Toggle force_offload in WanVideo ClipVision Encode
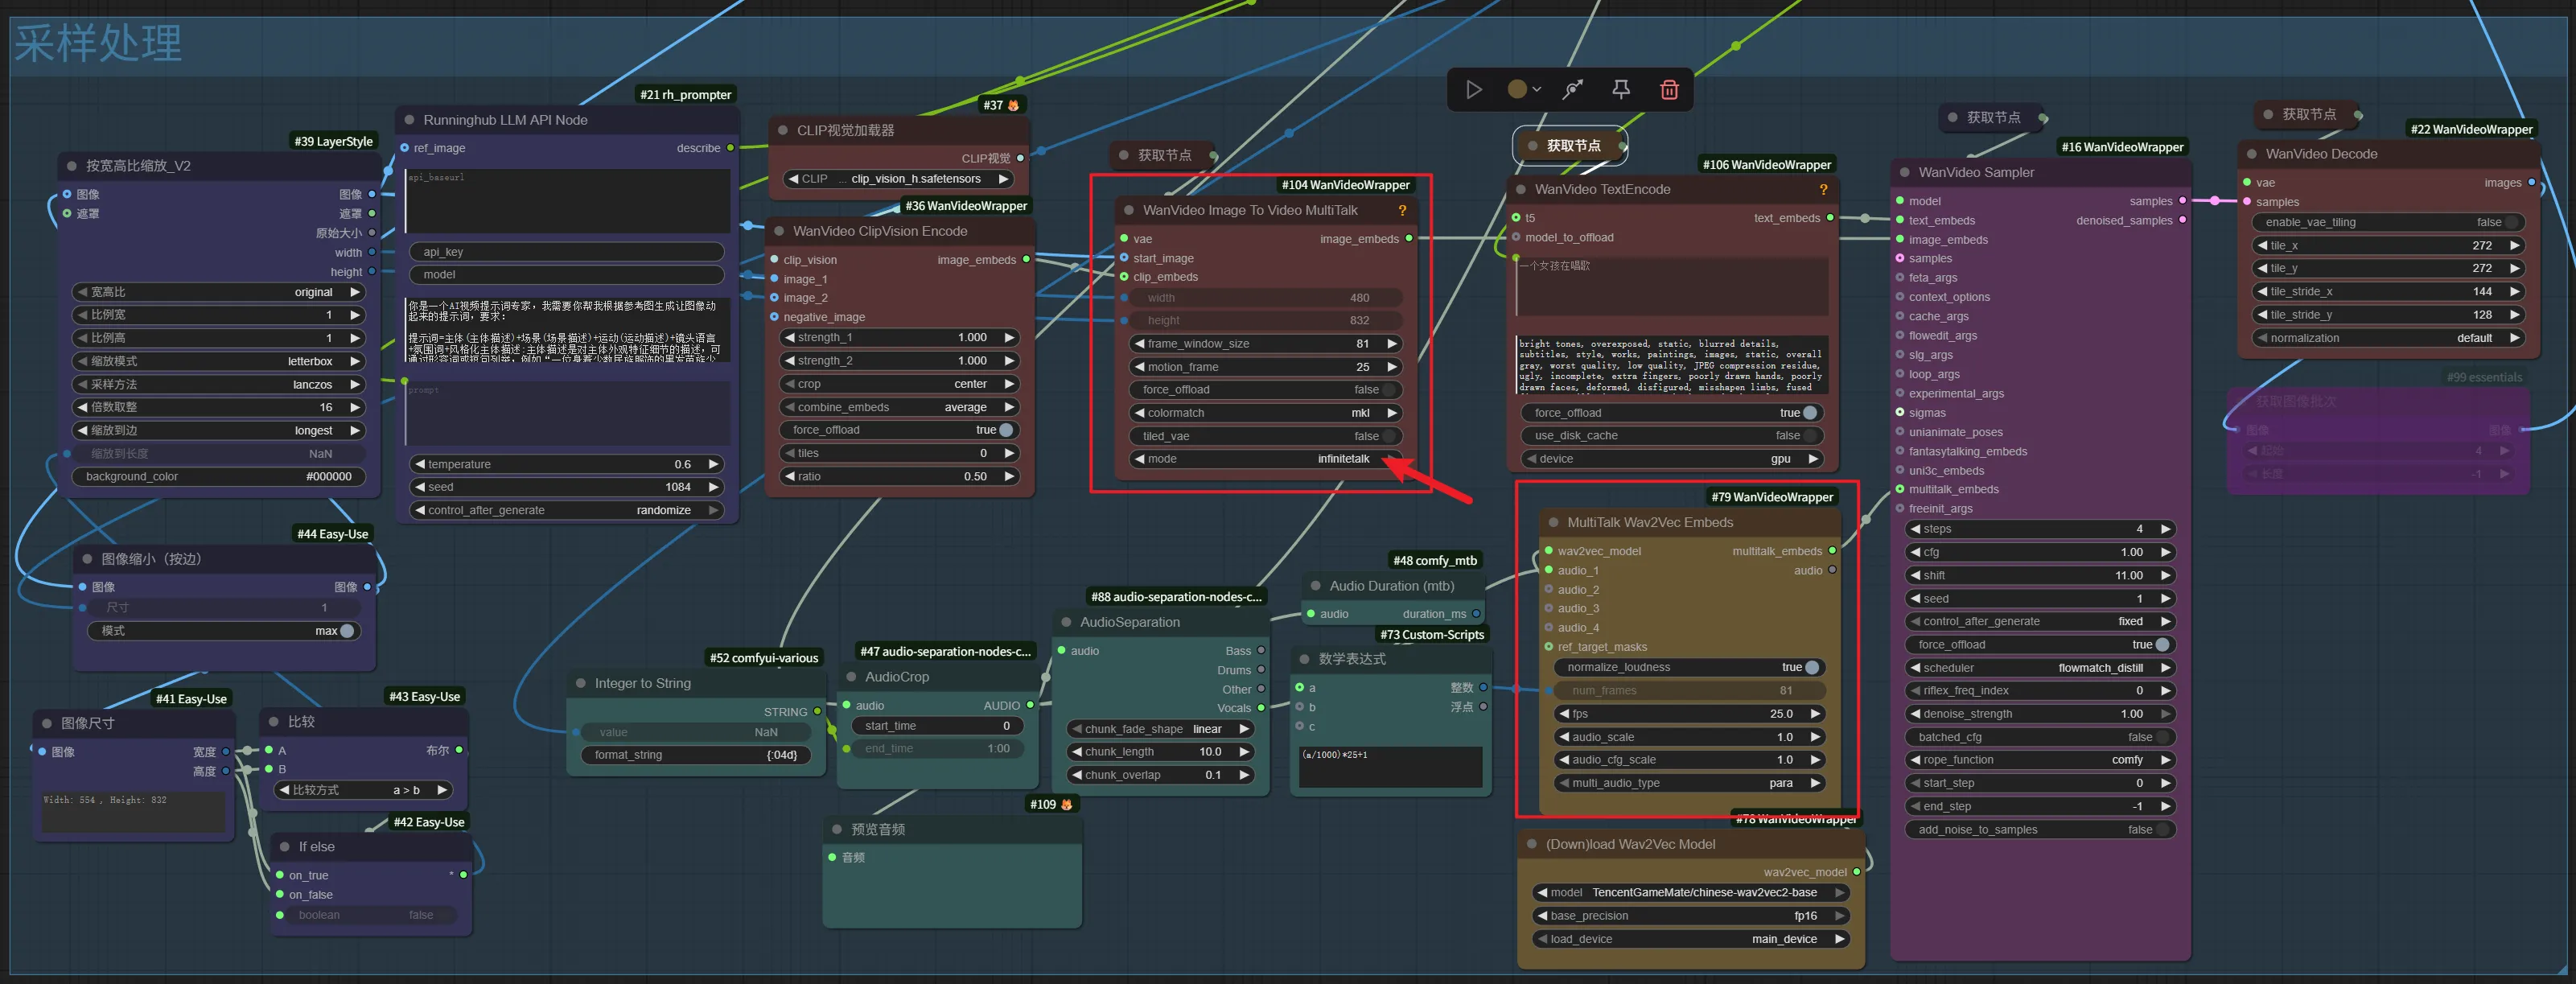Viewport: 2576px width, 984px height. click(1004, 430)
